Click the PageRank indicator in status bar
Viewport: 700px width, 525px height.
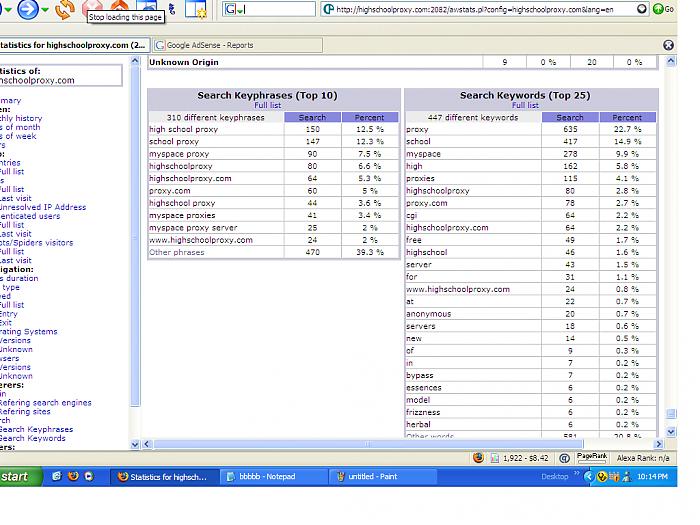(592, 457)
